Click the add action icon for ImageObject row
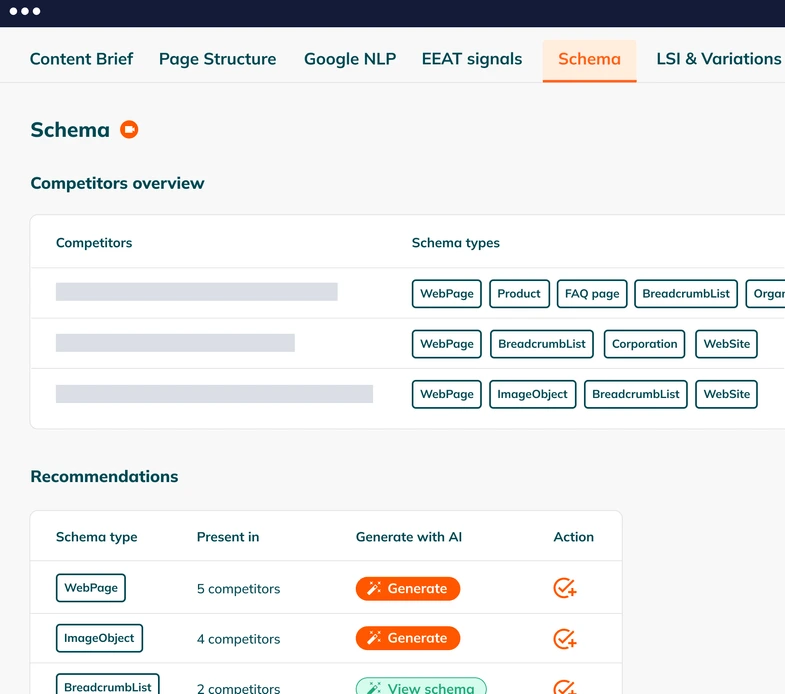This screenshot has height=694, width=785. point(565,638)
